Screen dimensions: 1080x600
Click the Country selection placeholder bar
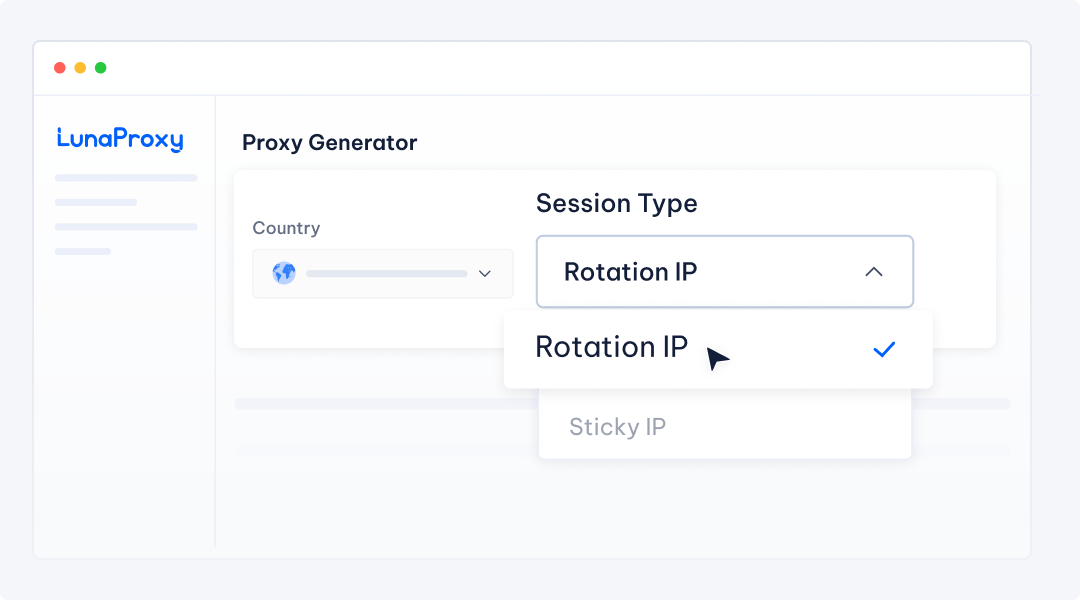[386, 273]
